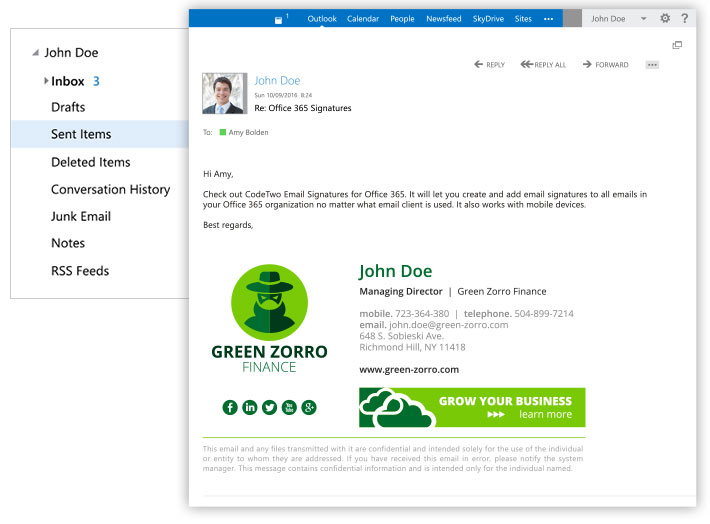Image resolution: width=710 pixels, height=524 pixels.
Task: Expand the Inbox folder arrow
Action: (x=46, y=81)
